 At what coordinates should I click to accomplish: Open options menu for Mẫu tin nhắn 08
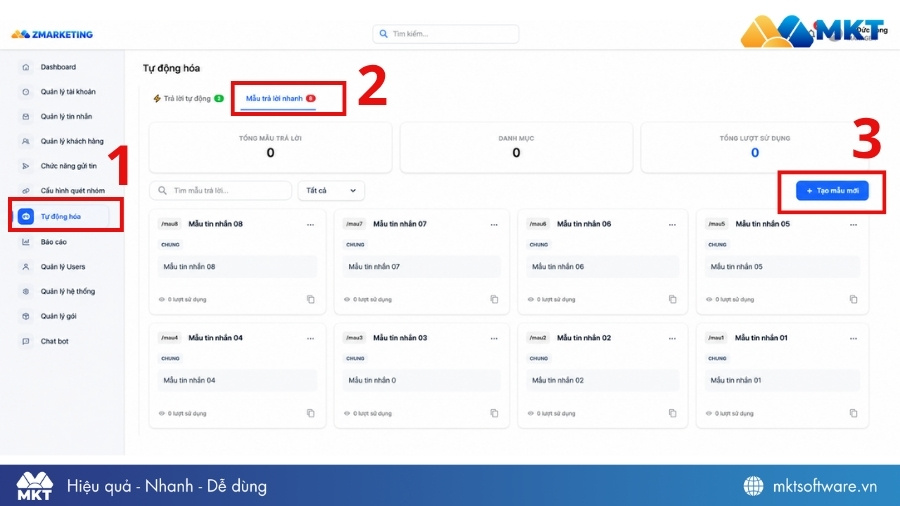click(311, 225)
